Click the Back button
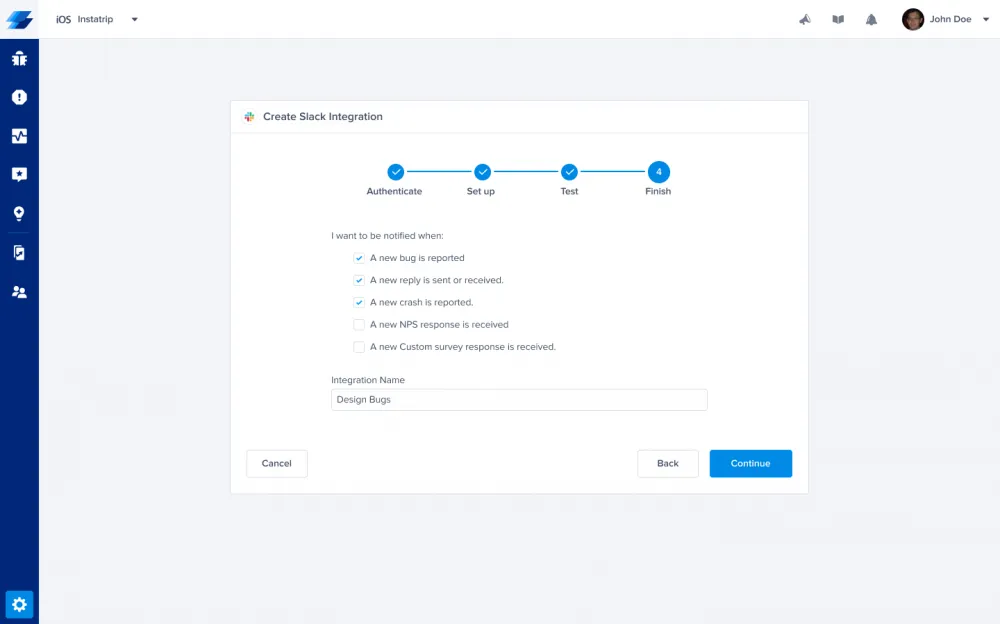The height and width of the screenshot is (624, 1000). coord(668,463)
